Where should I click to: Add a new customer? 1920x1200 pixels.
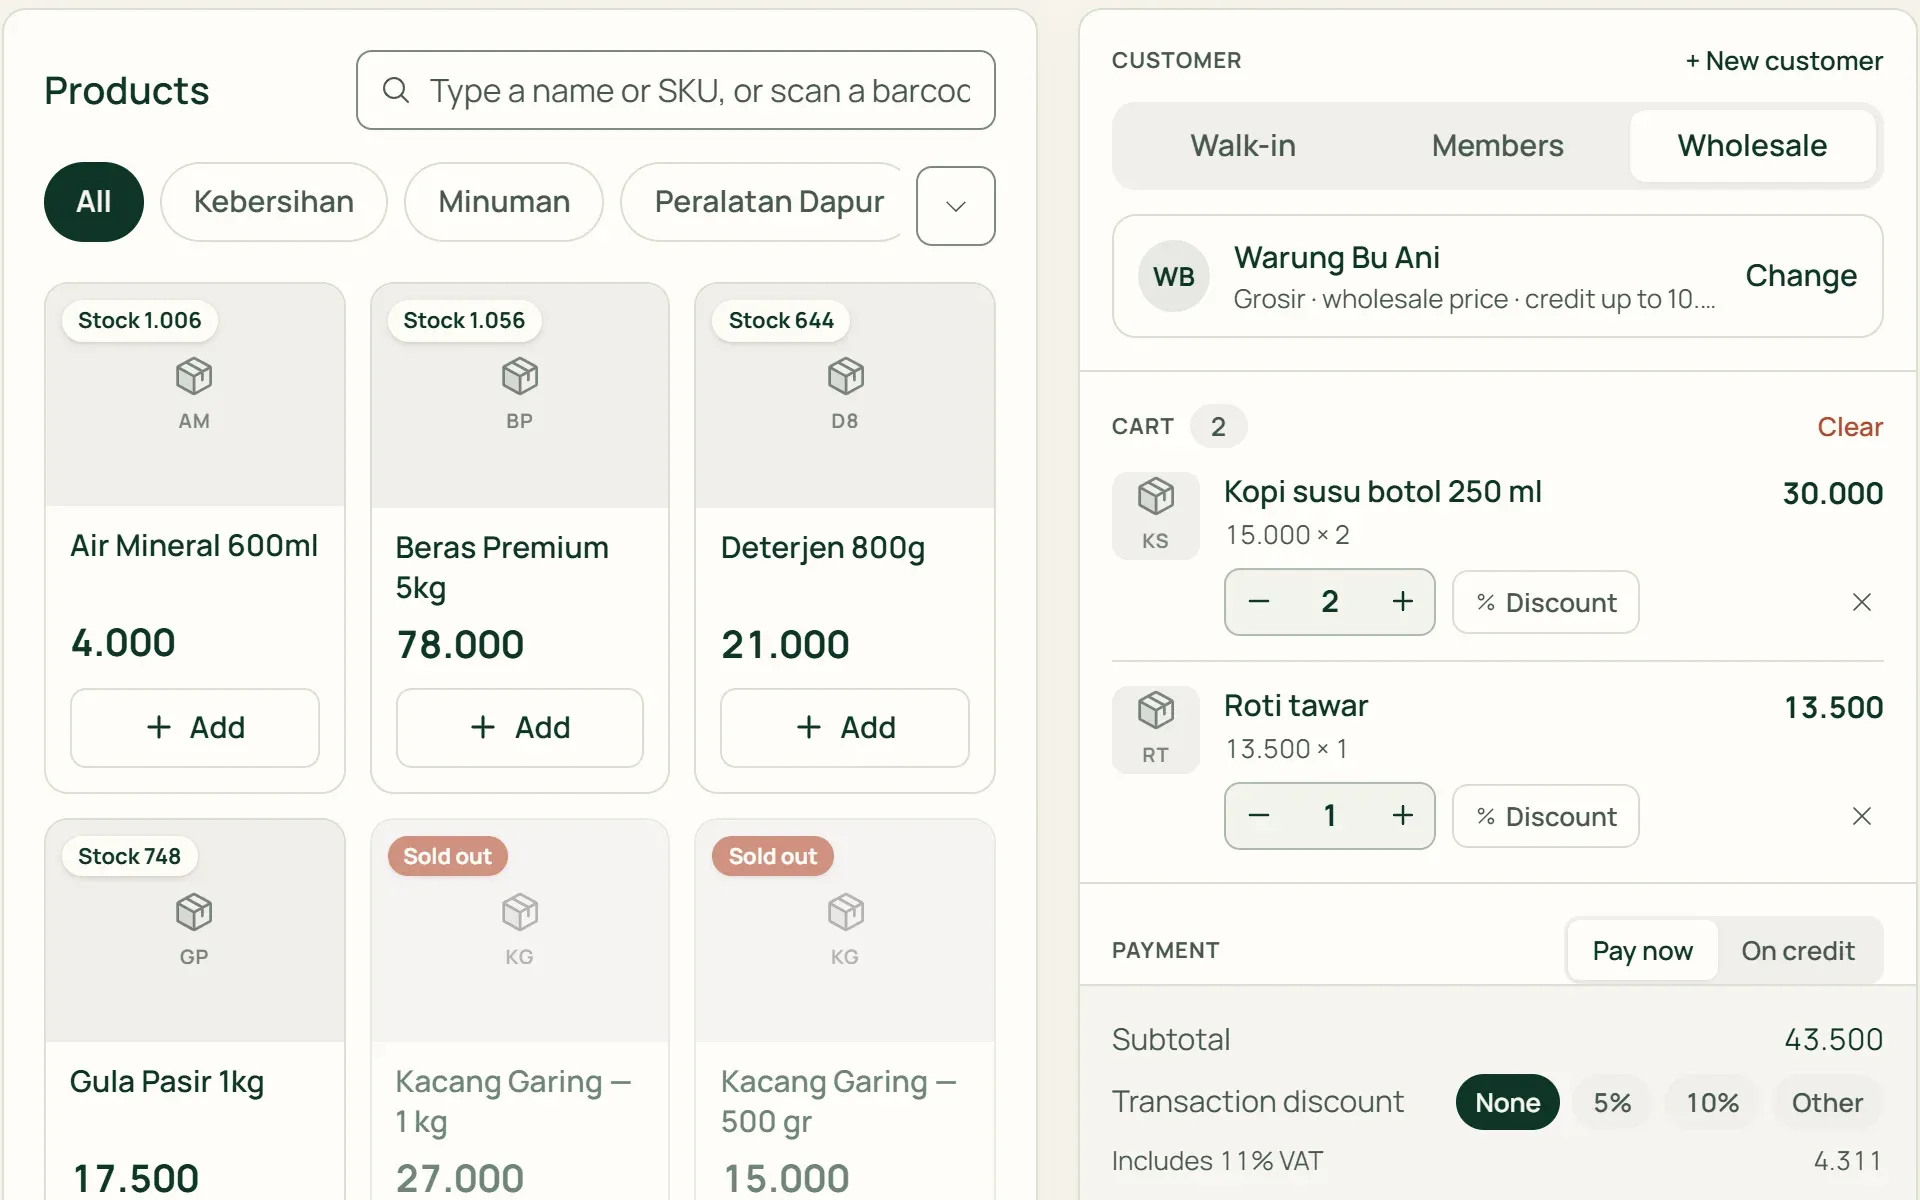tap(1784, 61)
